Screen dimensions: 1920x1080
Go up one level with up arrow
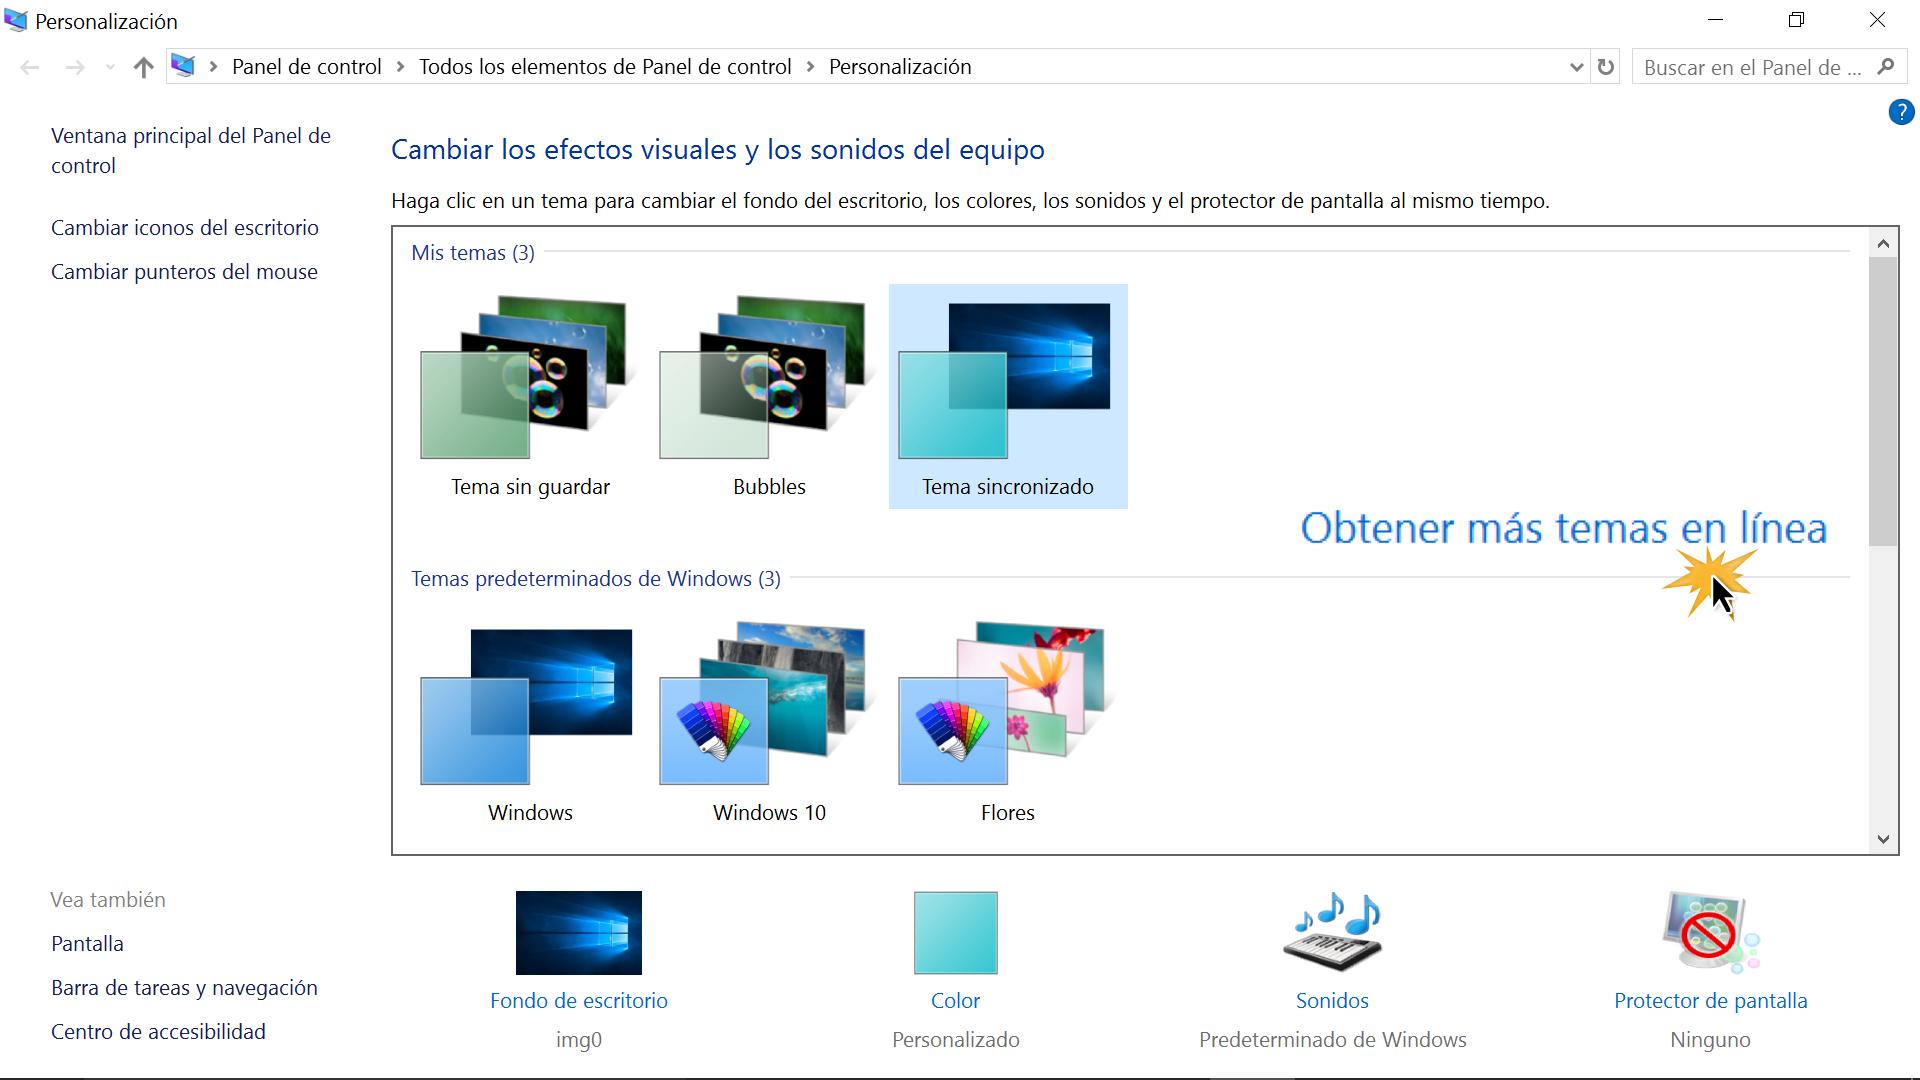(143, 67)
